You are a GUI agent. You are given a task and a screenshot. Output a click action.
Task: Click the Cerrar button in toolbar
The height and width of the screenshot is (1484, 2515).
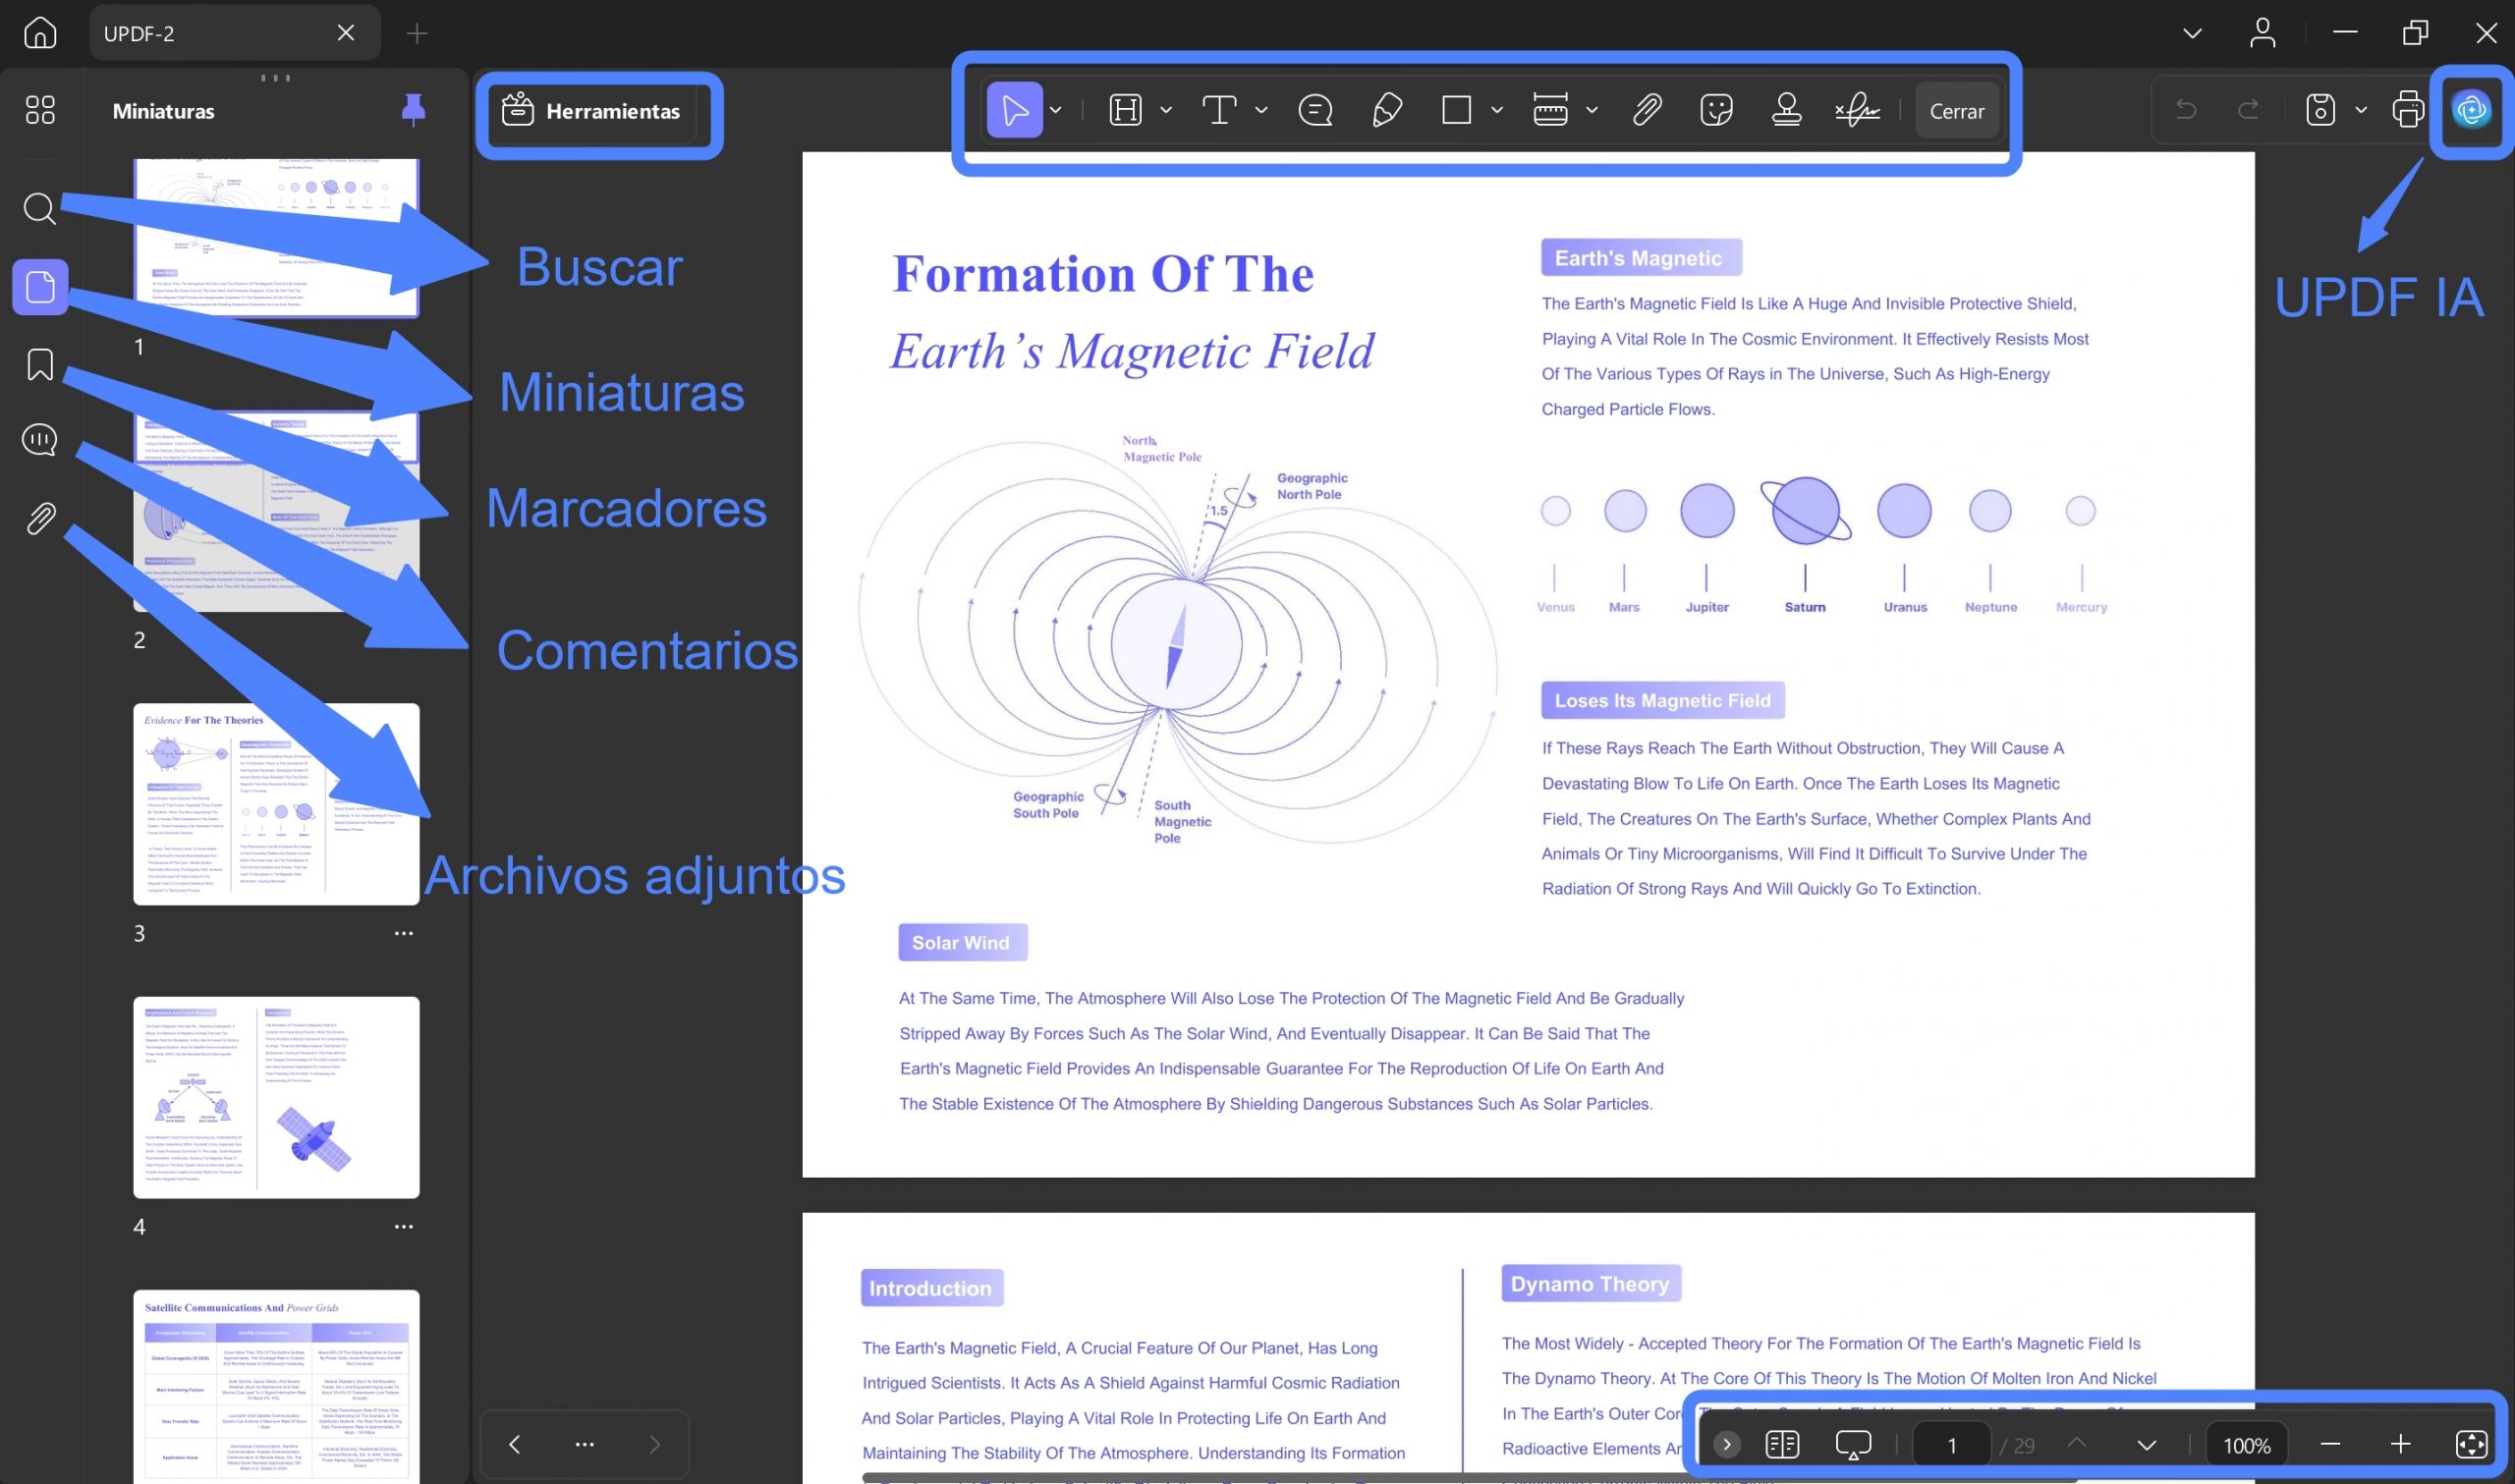pos(1956,111)
